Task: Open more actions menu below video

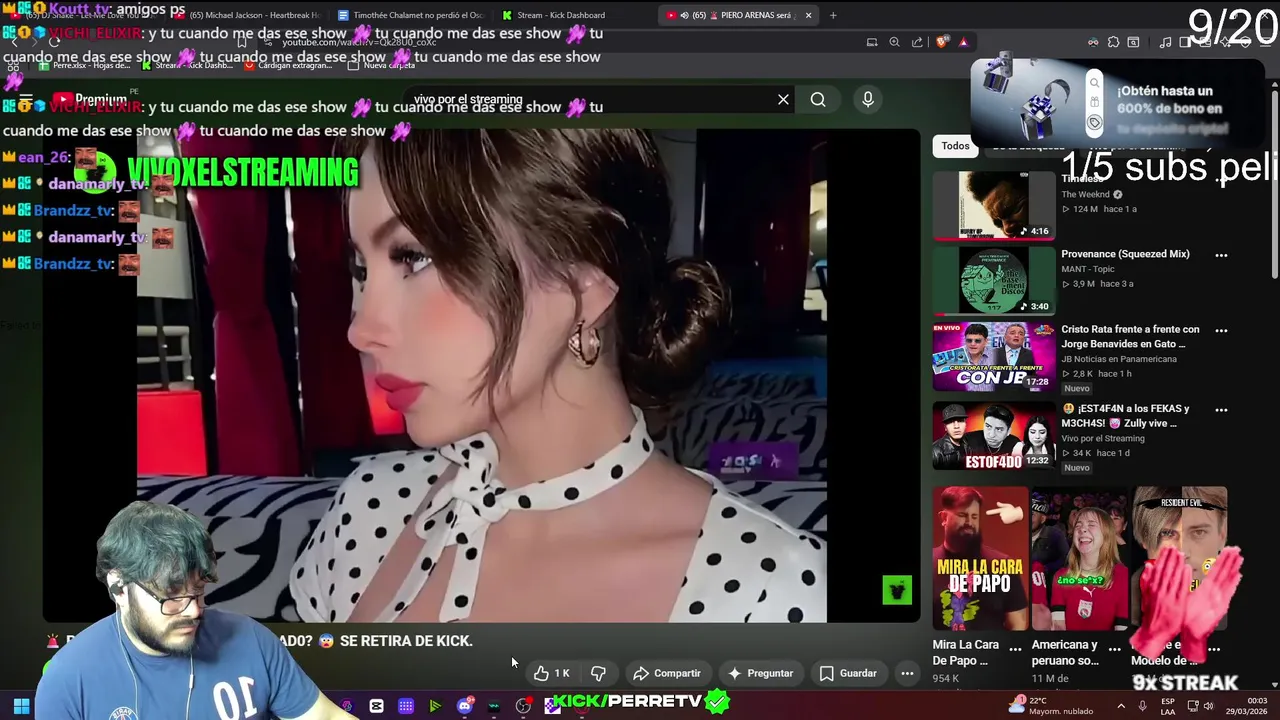Action: (907, 673)
